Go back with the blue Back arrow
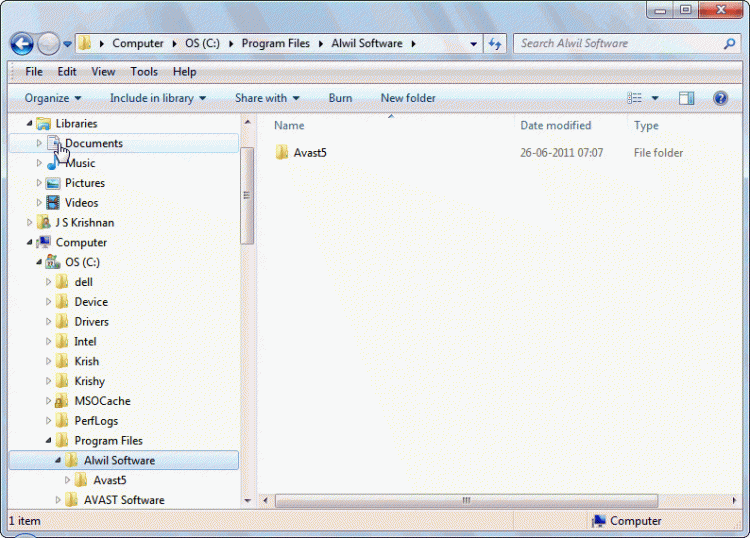Screen dimensions: 750x538 click(22, 44)
